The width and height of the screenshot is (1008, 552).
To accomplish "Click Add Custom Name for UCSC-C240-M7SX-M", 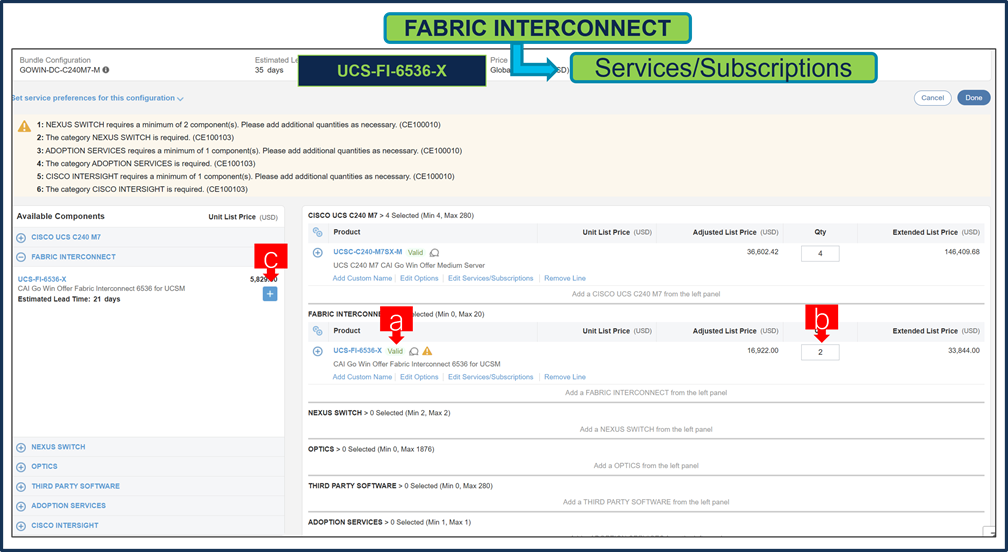I will pos(362,278).
